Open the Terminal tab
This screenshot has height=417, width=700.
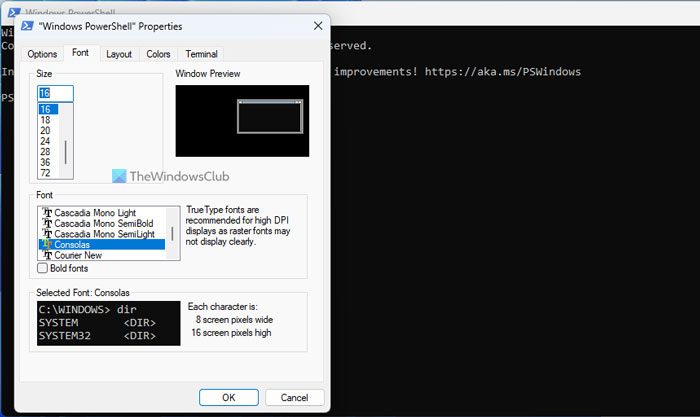pyautogui.click(x=201, y=54)
